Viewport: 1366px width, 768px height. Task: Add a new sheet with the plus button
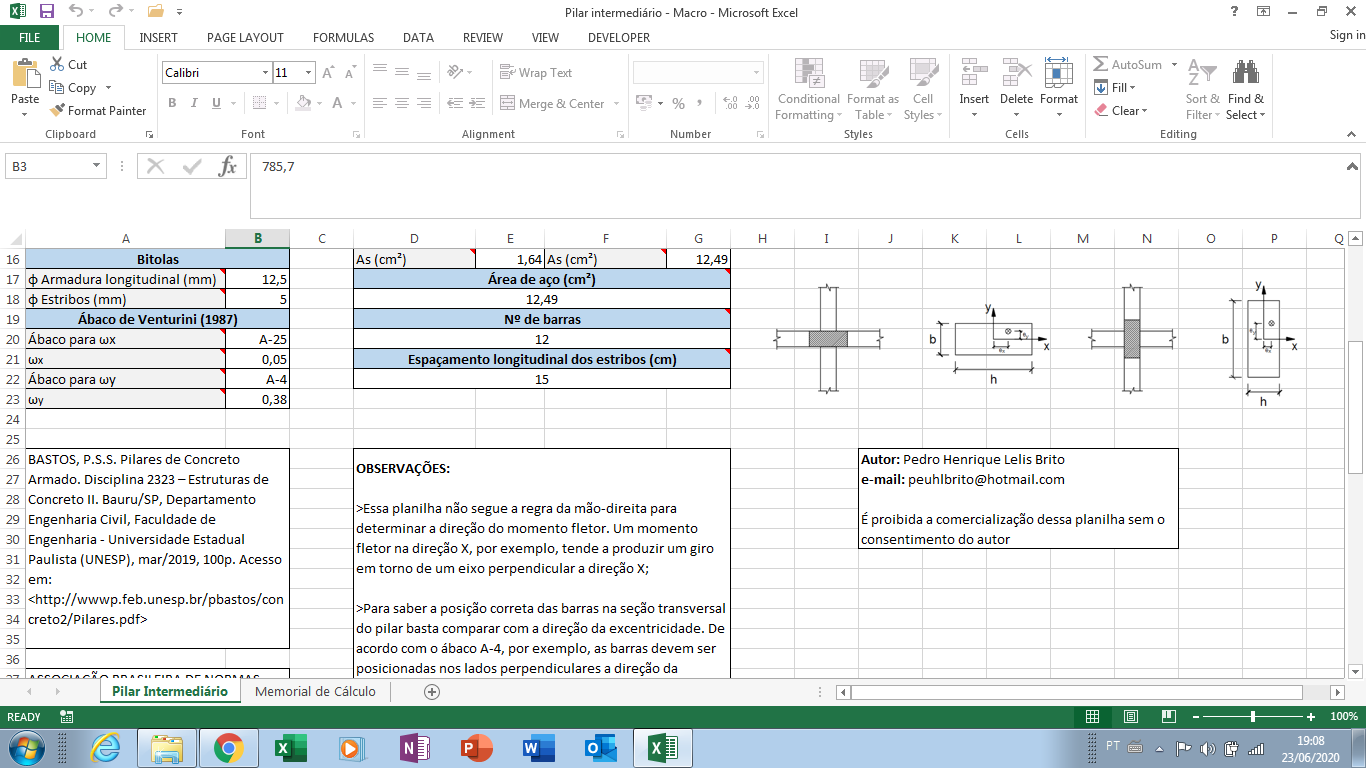[432, 692]
